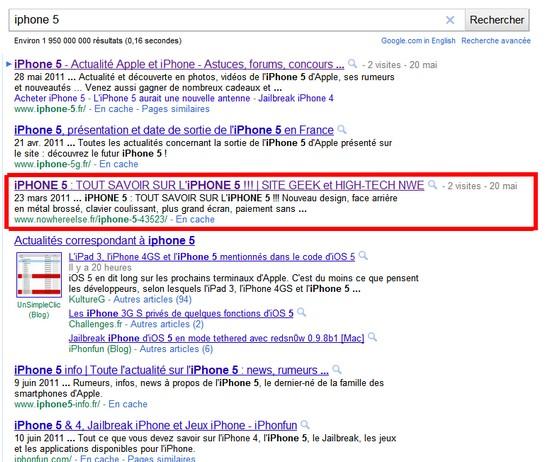Preview magnifier icon next to 'iPhone 3G S privés' news
This screenshot has width=550, height=462.
point(301,312)
